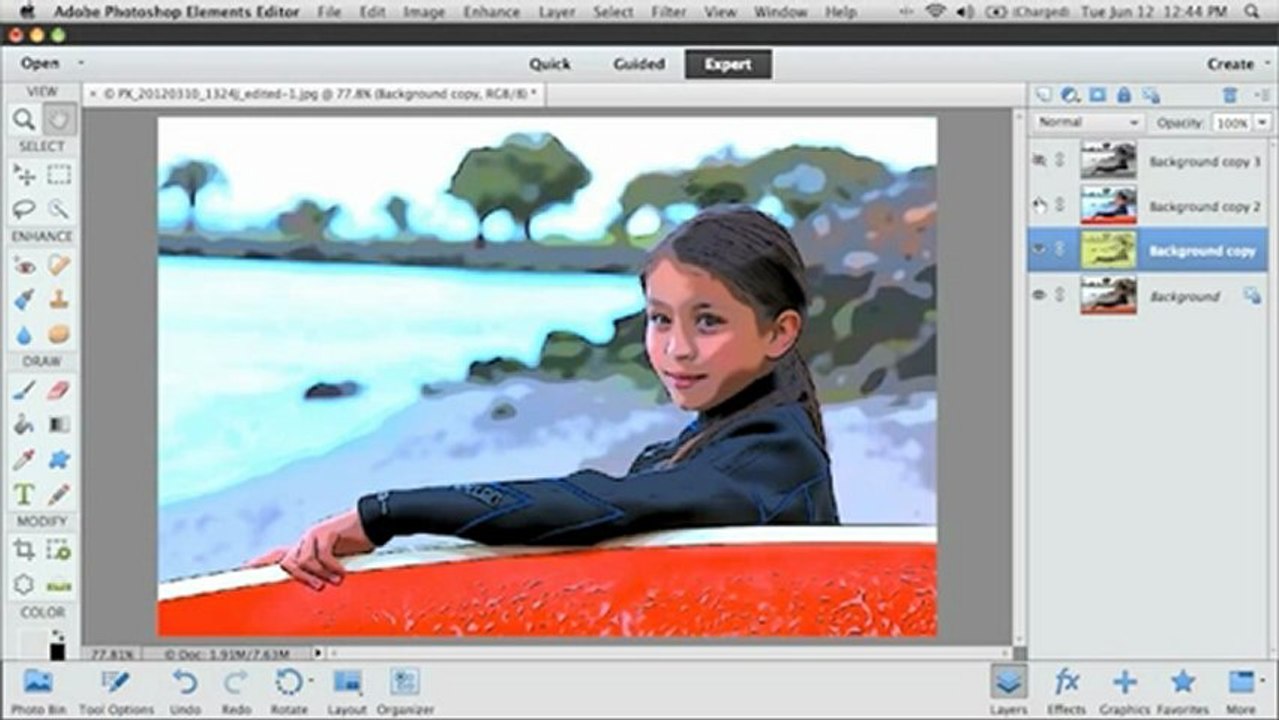
Task: Open the Photo Bin
Action: tap(38, 690)
